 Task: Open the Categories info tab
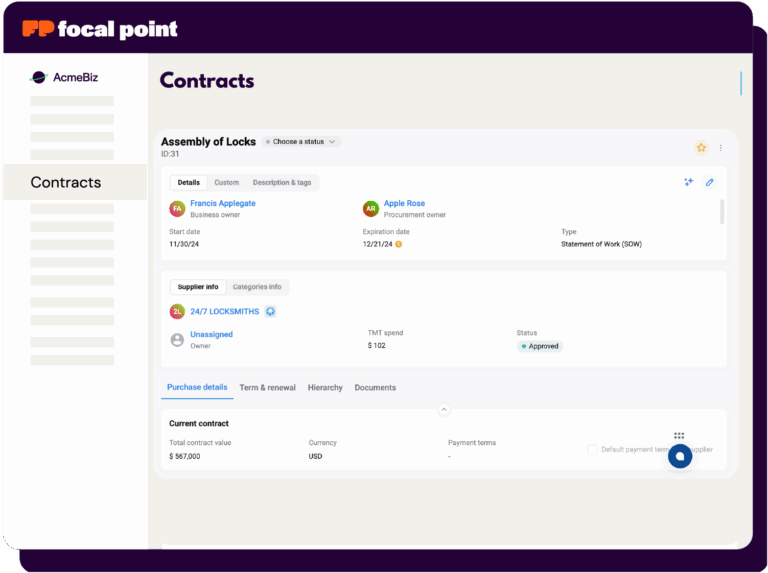pyautogui.click(x=257, y=287)
